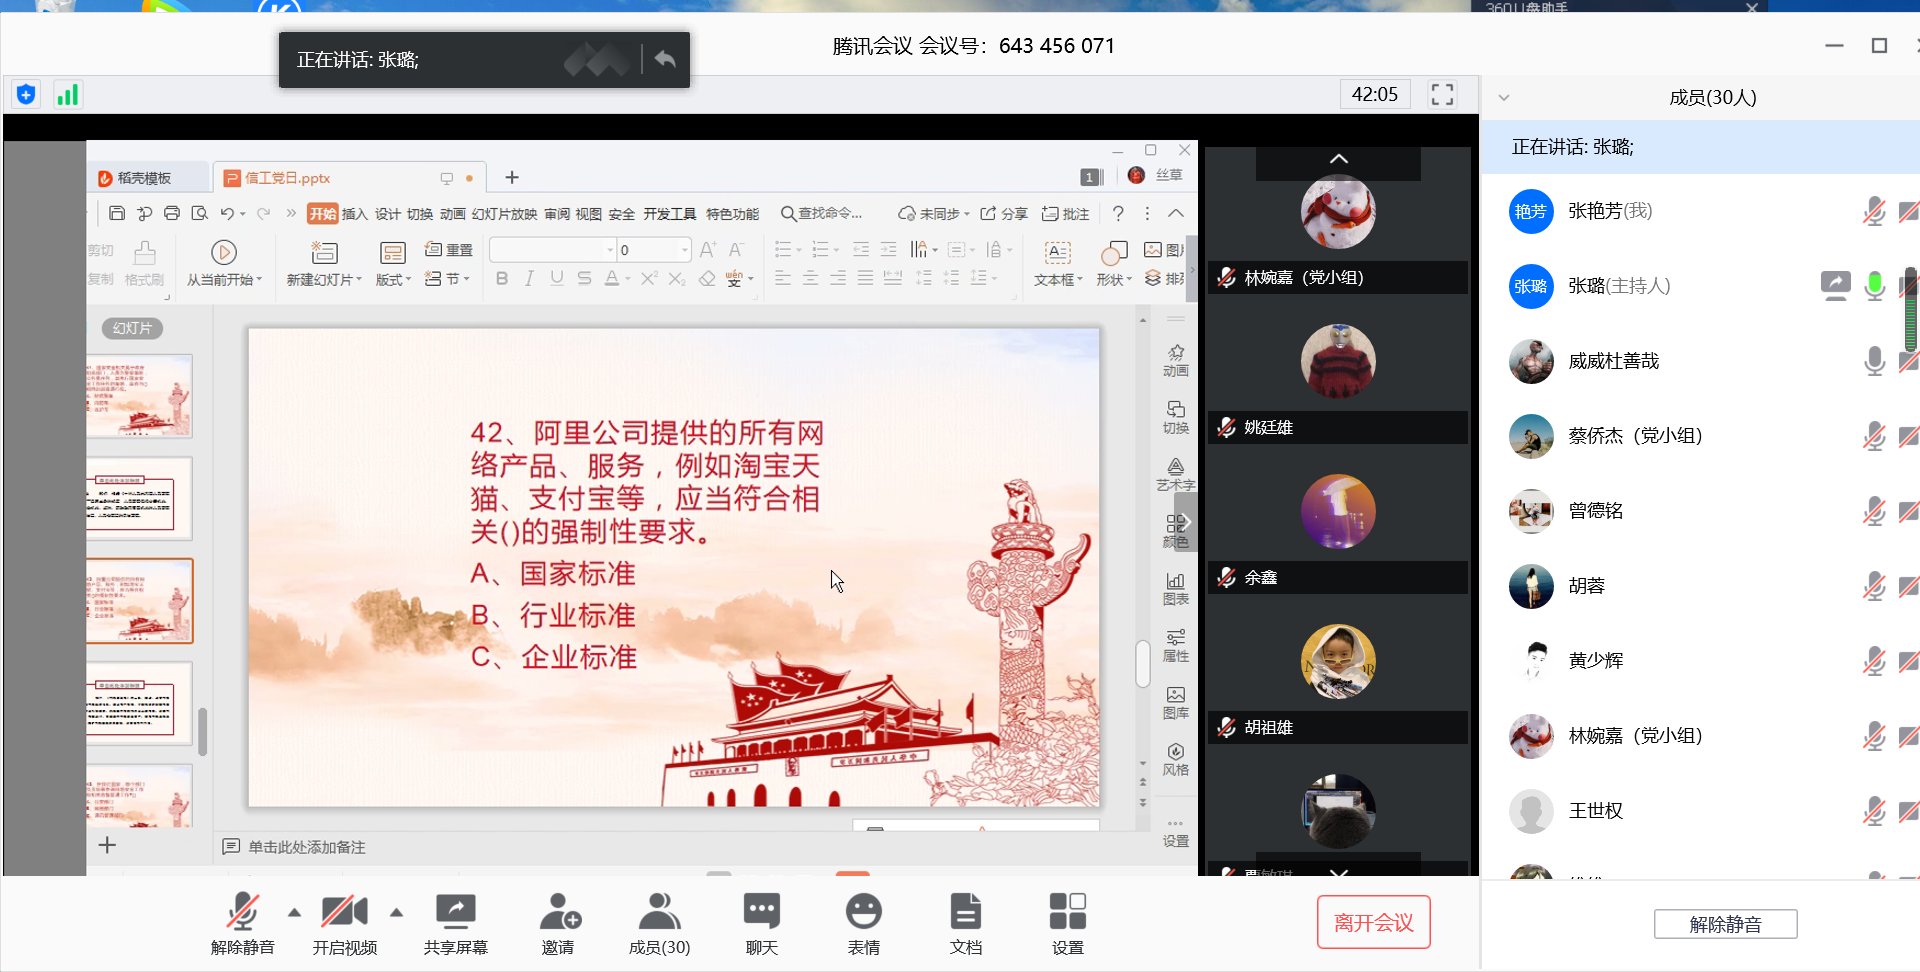Viewport: 1920px width, 972px height.
Task: Open the 形状 shapes dropdown
Action: 1113,280
